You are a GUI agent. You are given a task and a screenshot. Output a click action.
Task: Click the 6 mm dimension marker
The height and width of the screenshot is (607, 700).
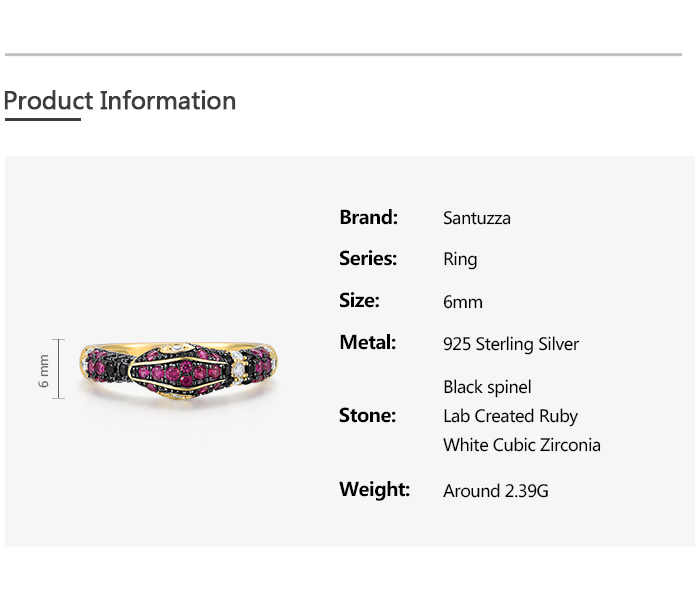45,369
